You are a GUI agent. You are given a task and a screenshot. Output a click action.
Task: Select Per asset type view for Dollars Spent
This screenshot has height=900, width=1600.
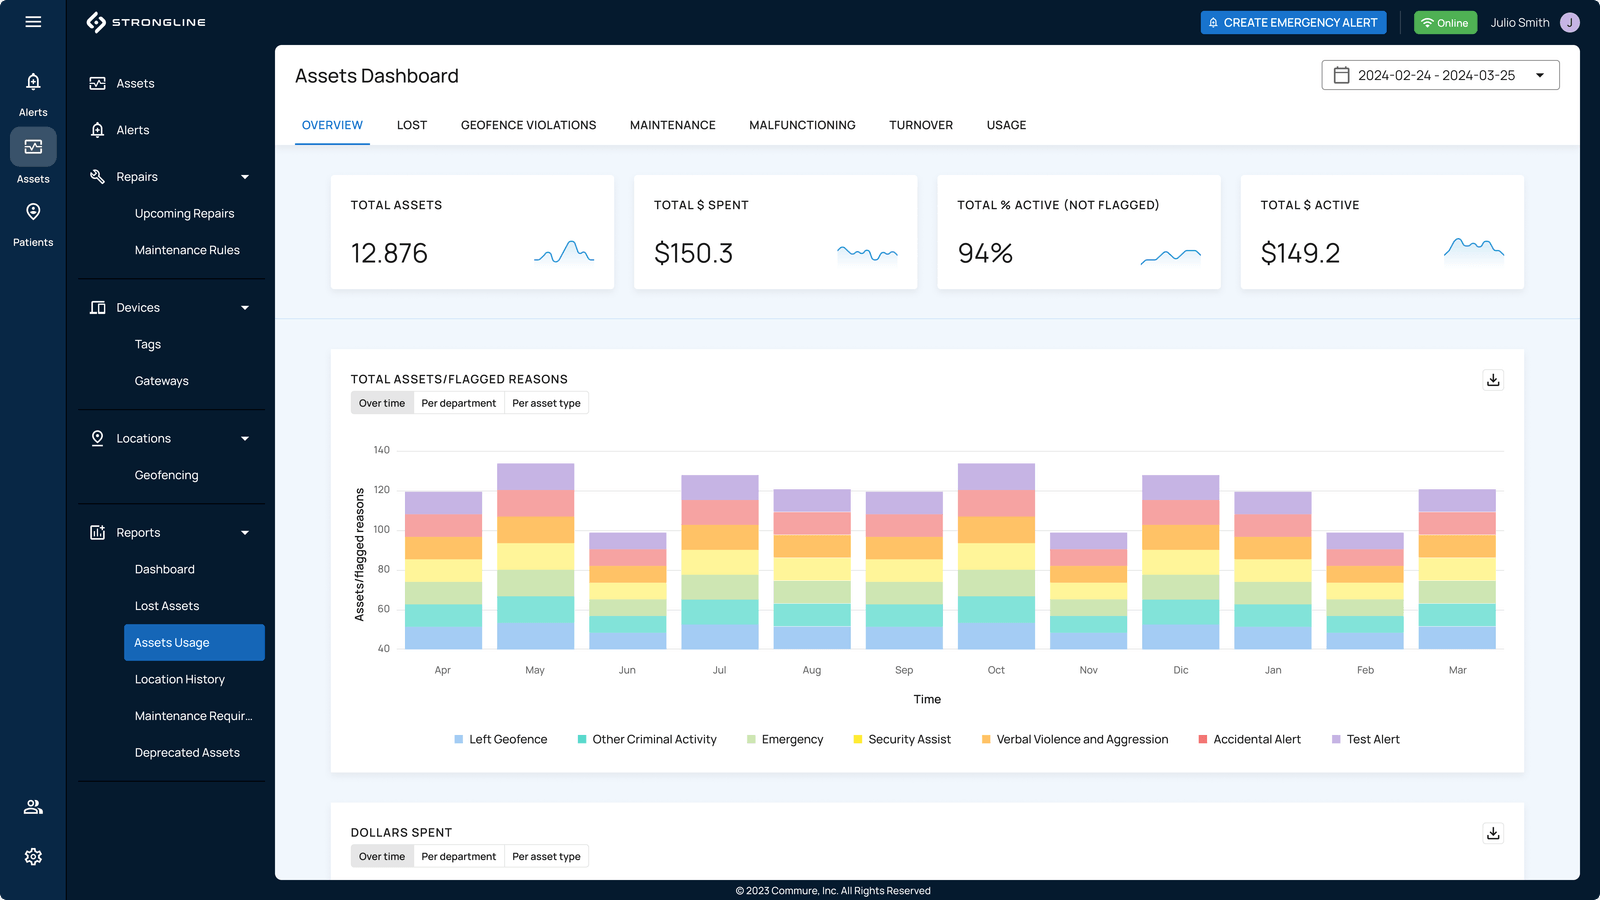click(x=546, y=856)
